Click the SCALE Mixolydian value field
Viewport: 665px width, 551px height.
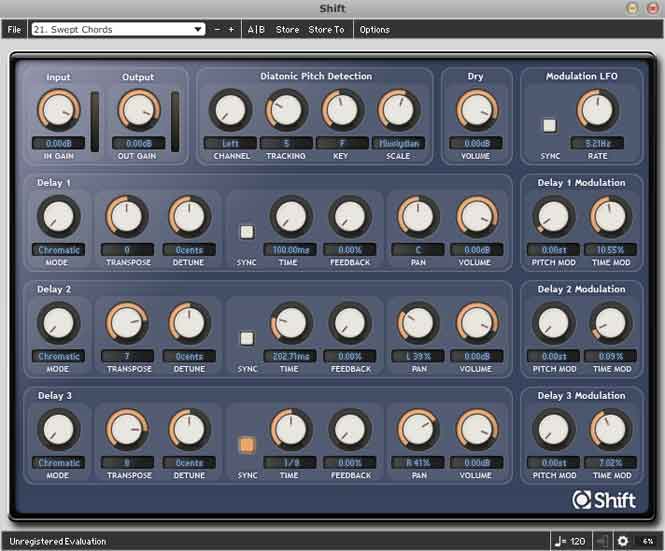click(x=398, y=143)
